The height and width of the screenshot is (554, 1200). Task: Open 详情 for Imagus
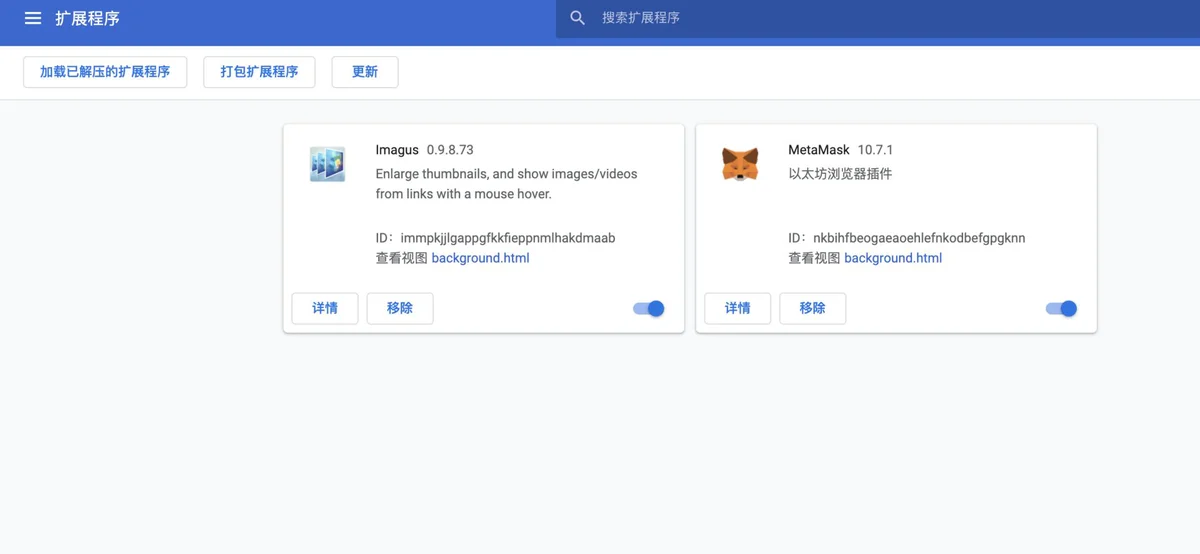click(x=325, y=308)
